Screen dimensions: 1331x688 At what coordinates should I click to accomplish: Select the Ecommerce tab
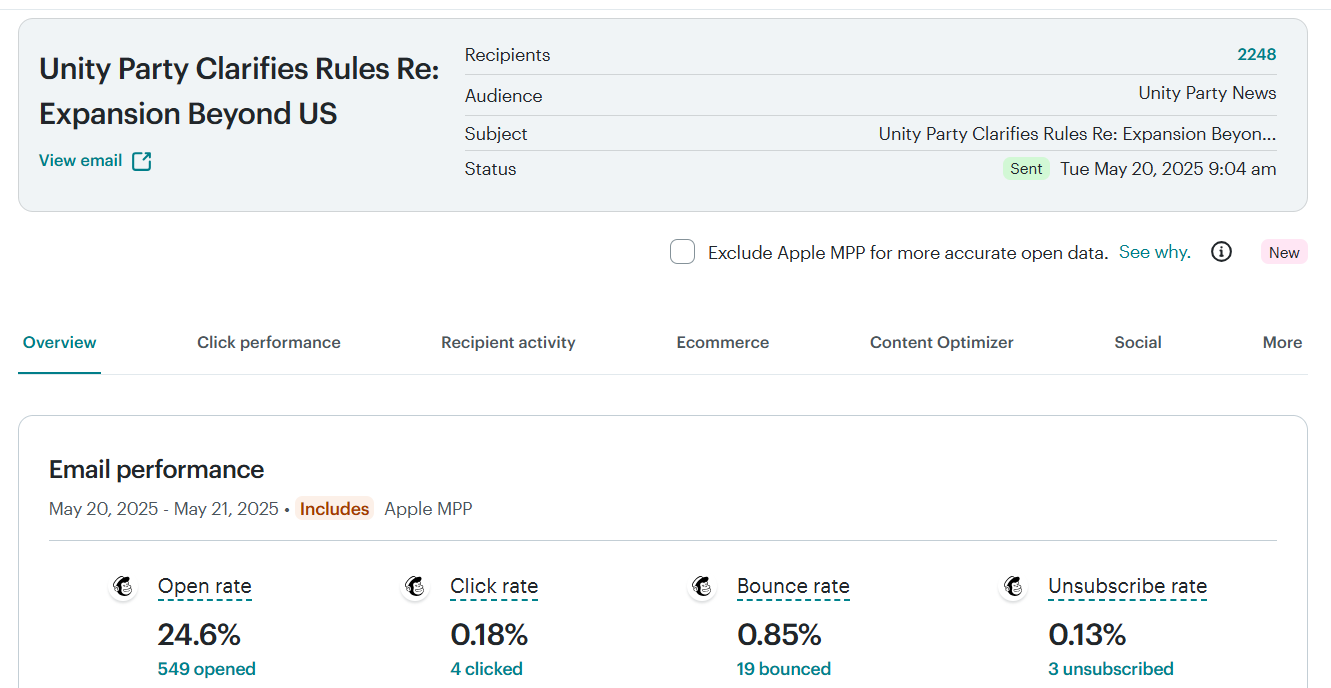coord(723,343)
